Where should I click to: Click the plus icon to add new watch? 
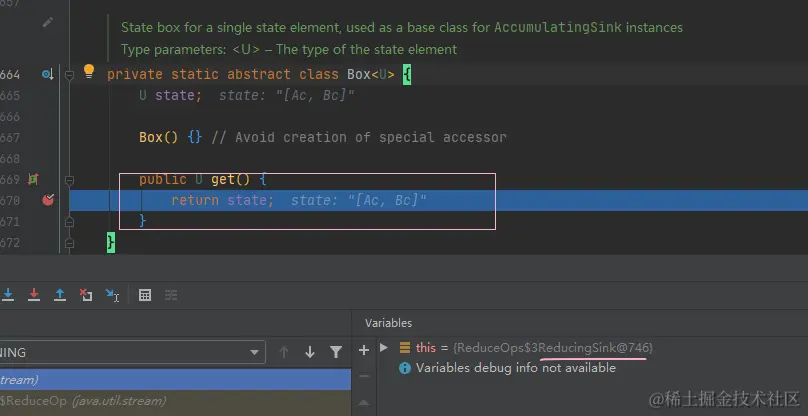364,351
